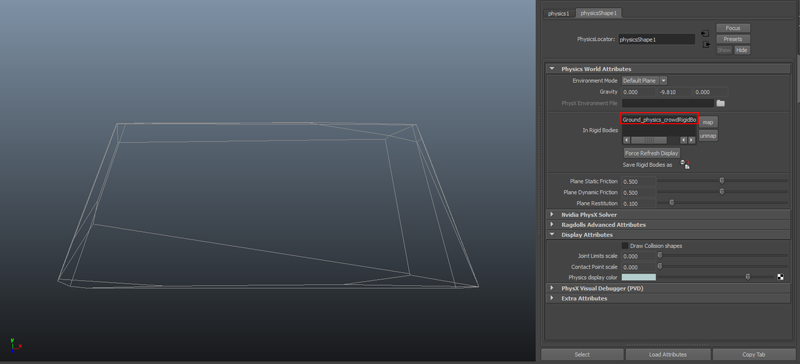The image size is (800, 364).
Task: Click the input connection arrow icon beside PhysicsLocator
Action: (705, 33)
